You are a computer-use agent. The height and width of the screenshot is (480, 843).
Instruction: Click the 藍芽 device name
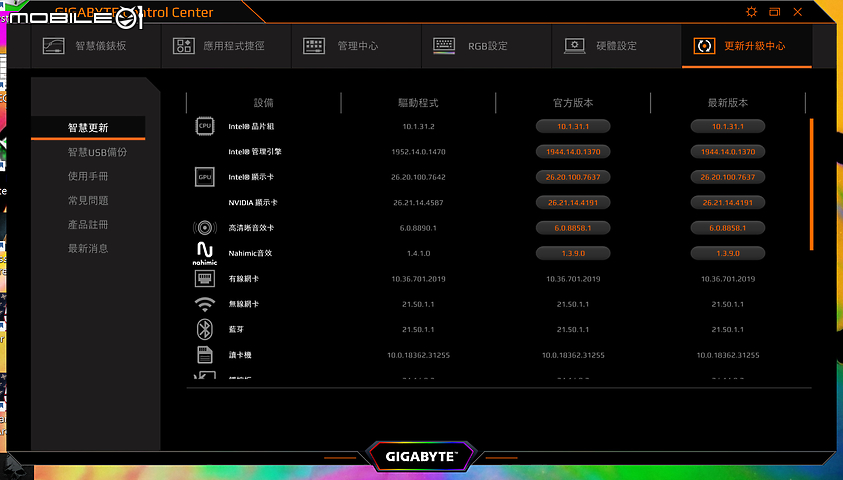236,329
